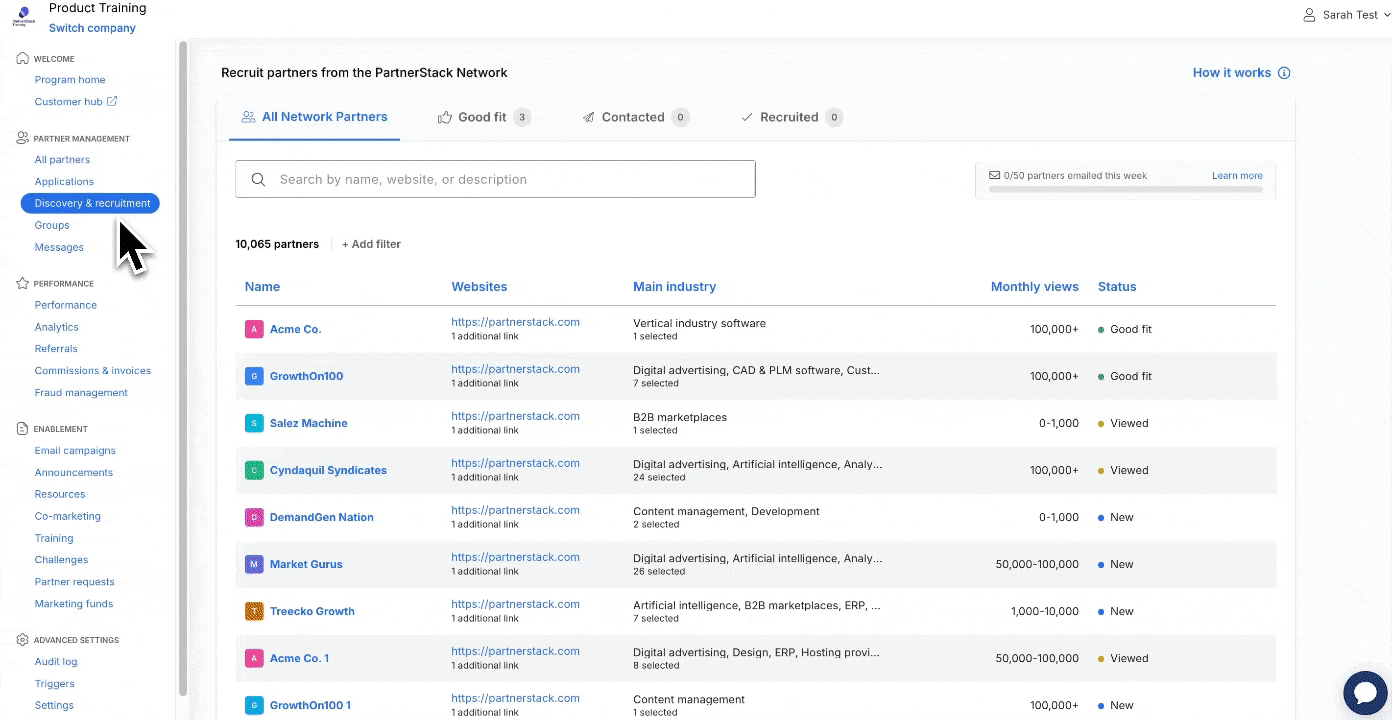Click the GrowthOn100 avatar icon
Viewport: 1392px width, 720px height.
point(254,376)
